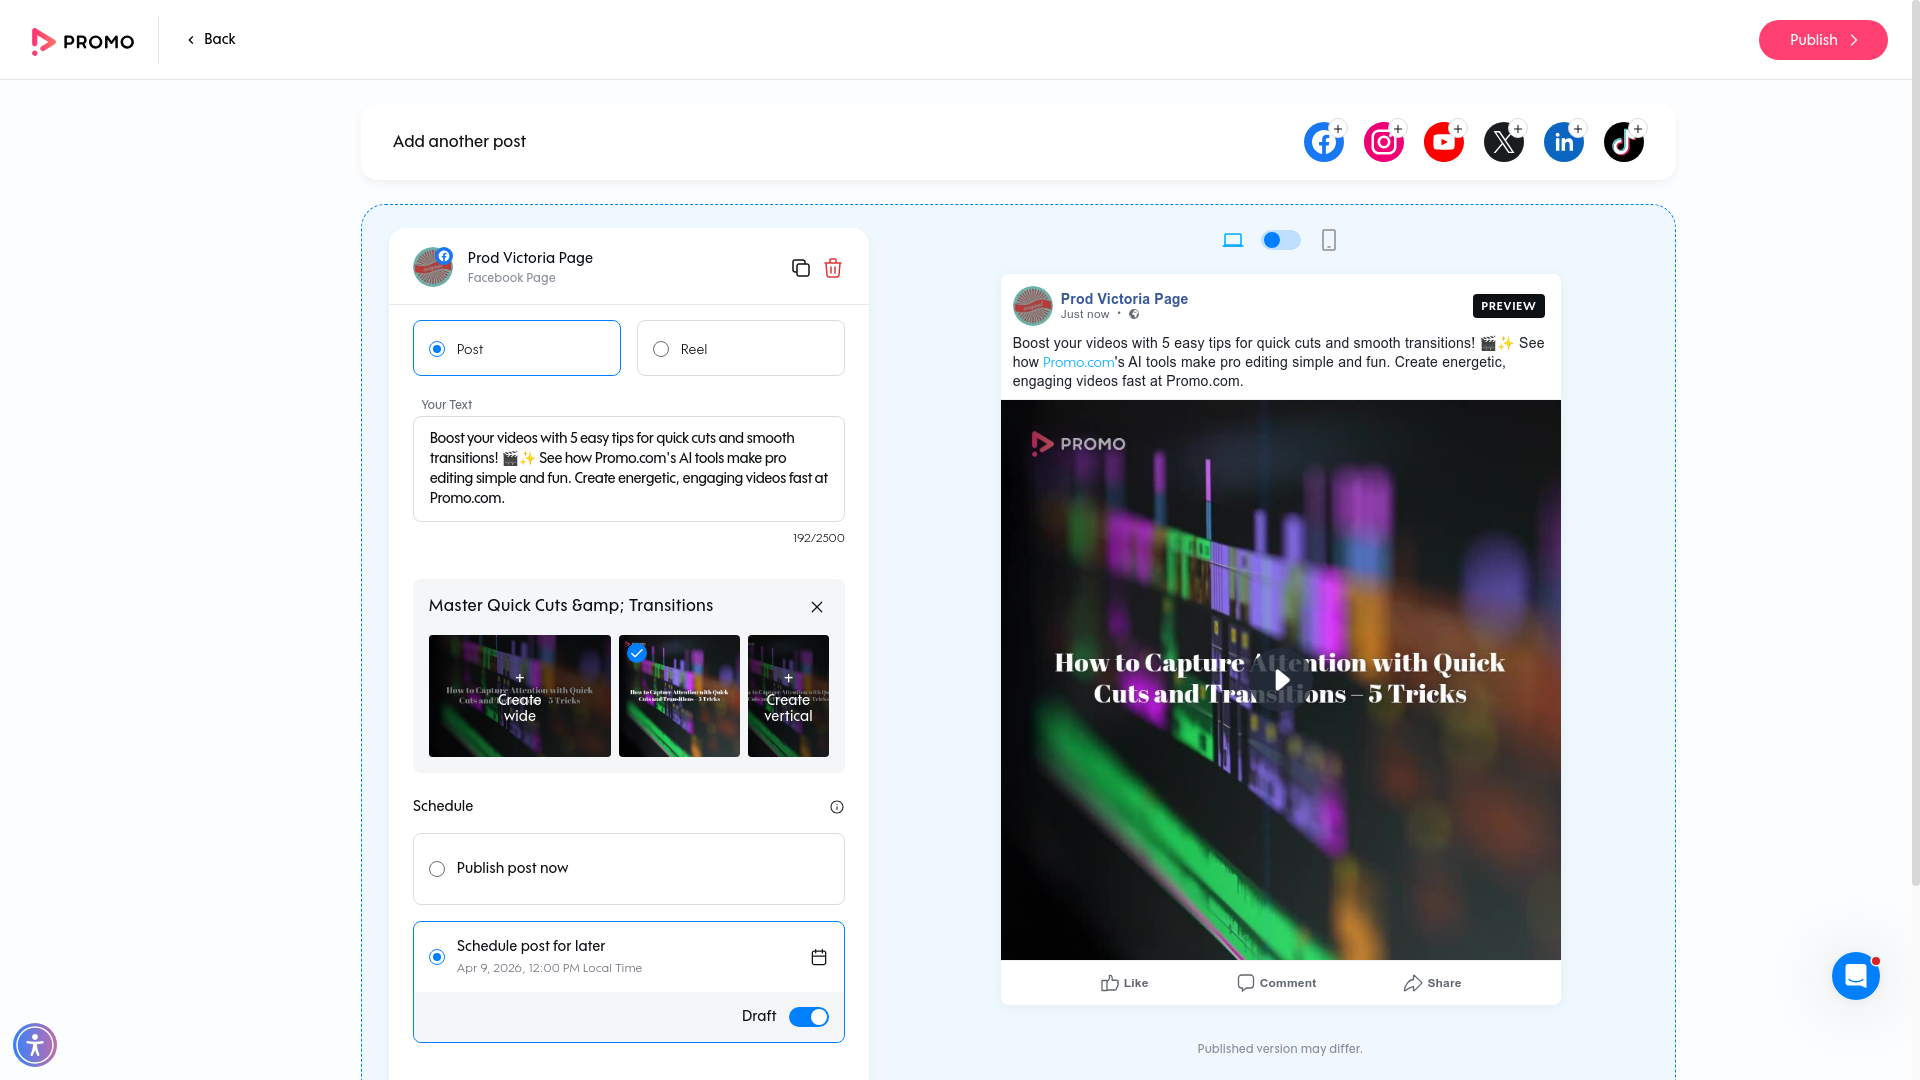This screenshot has height=1080, width=1920.
Task: Flip the preview device switch
Action: point(1281,240)
